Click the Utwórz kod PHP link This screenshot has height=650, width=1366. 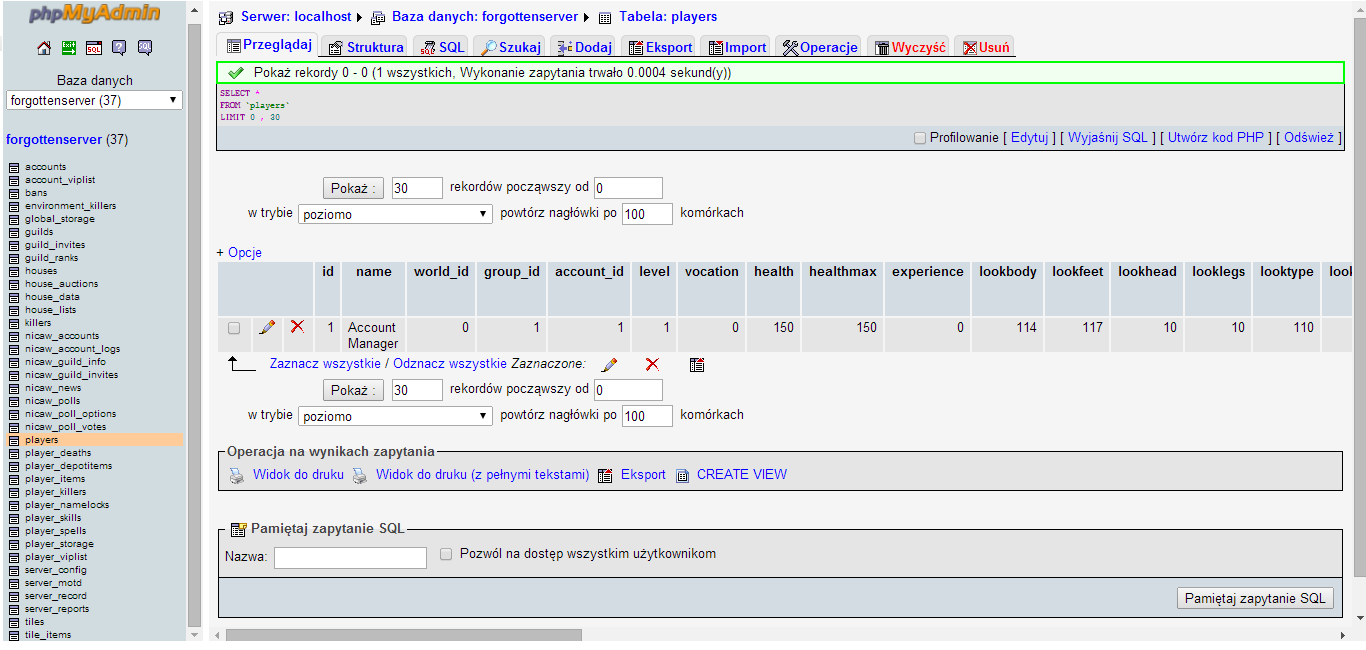pos(1216,138)
